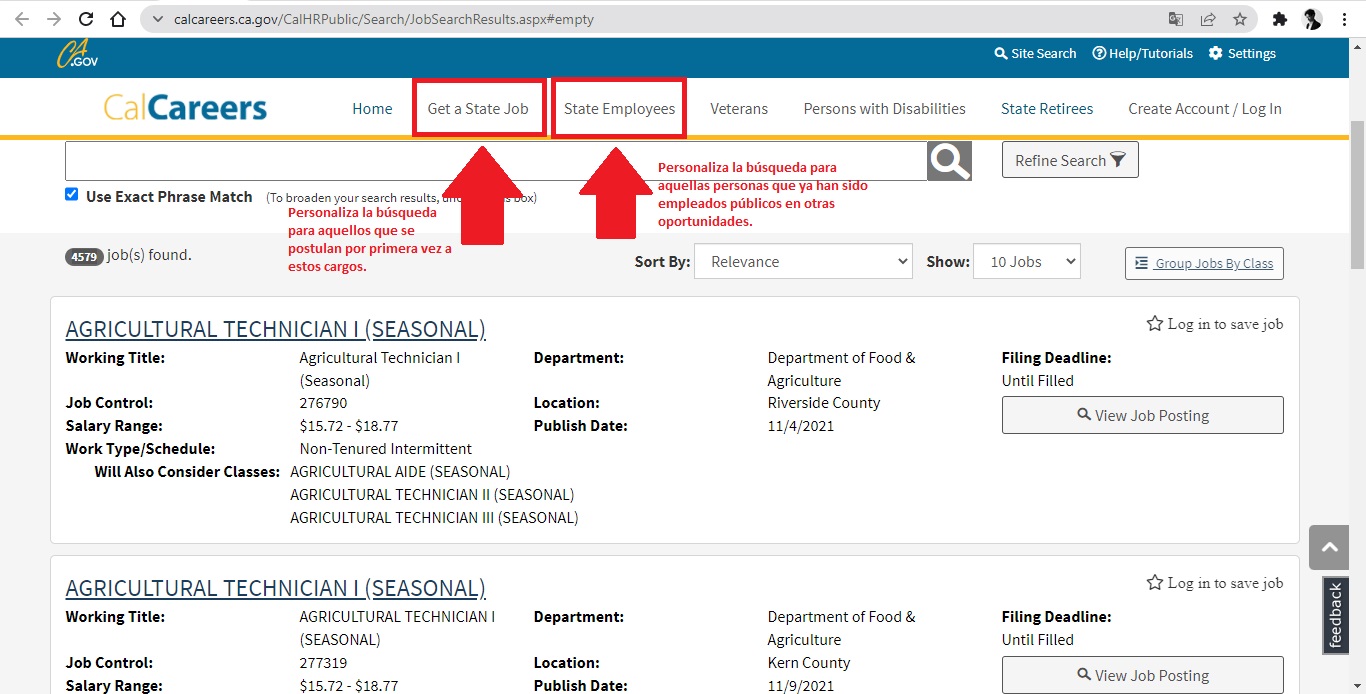
Task: Click the CA.gov logo icon
Action: coord(77,54)
